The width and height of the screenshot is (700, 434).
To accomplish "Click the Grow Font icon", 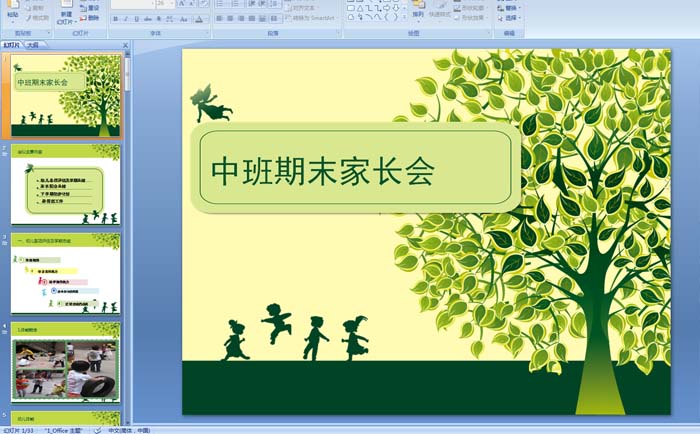I will point(182,4).
